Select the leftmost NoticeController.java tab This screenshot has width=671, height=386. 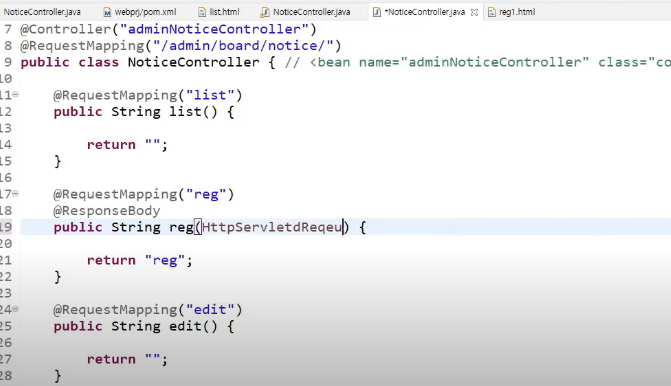[x=42, y=12]
